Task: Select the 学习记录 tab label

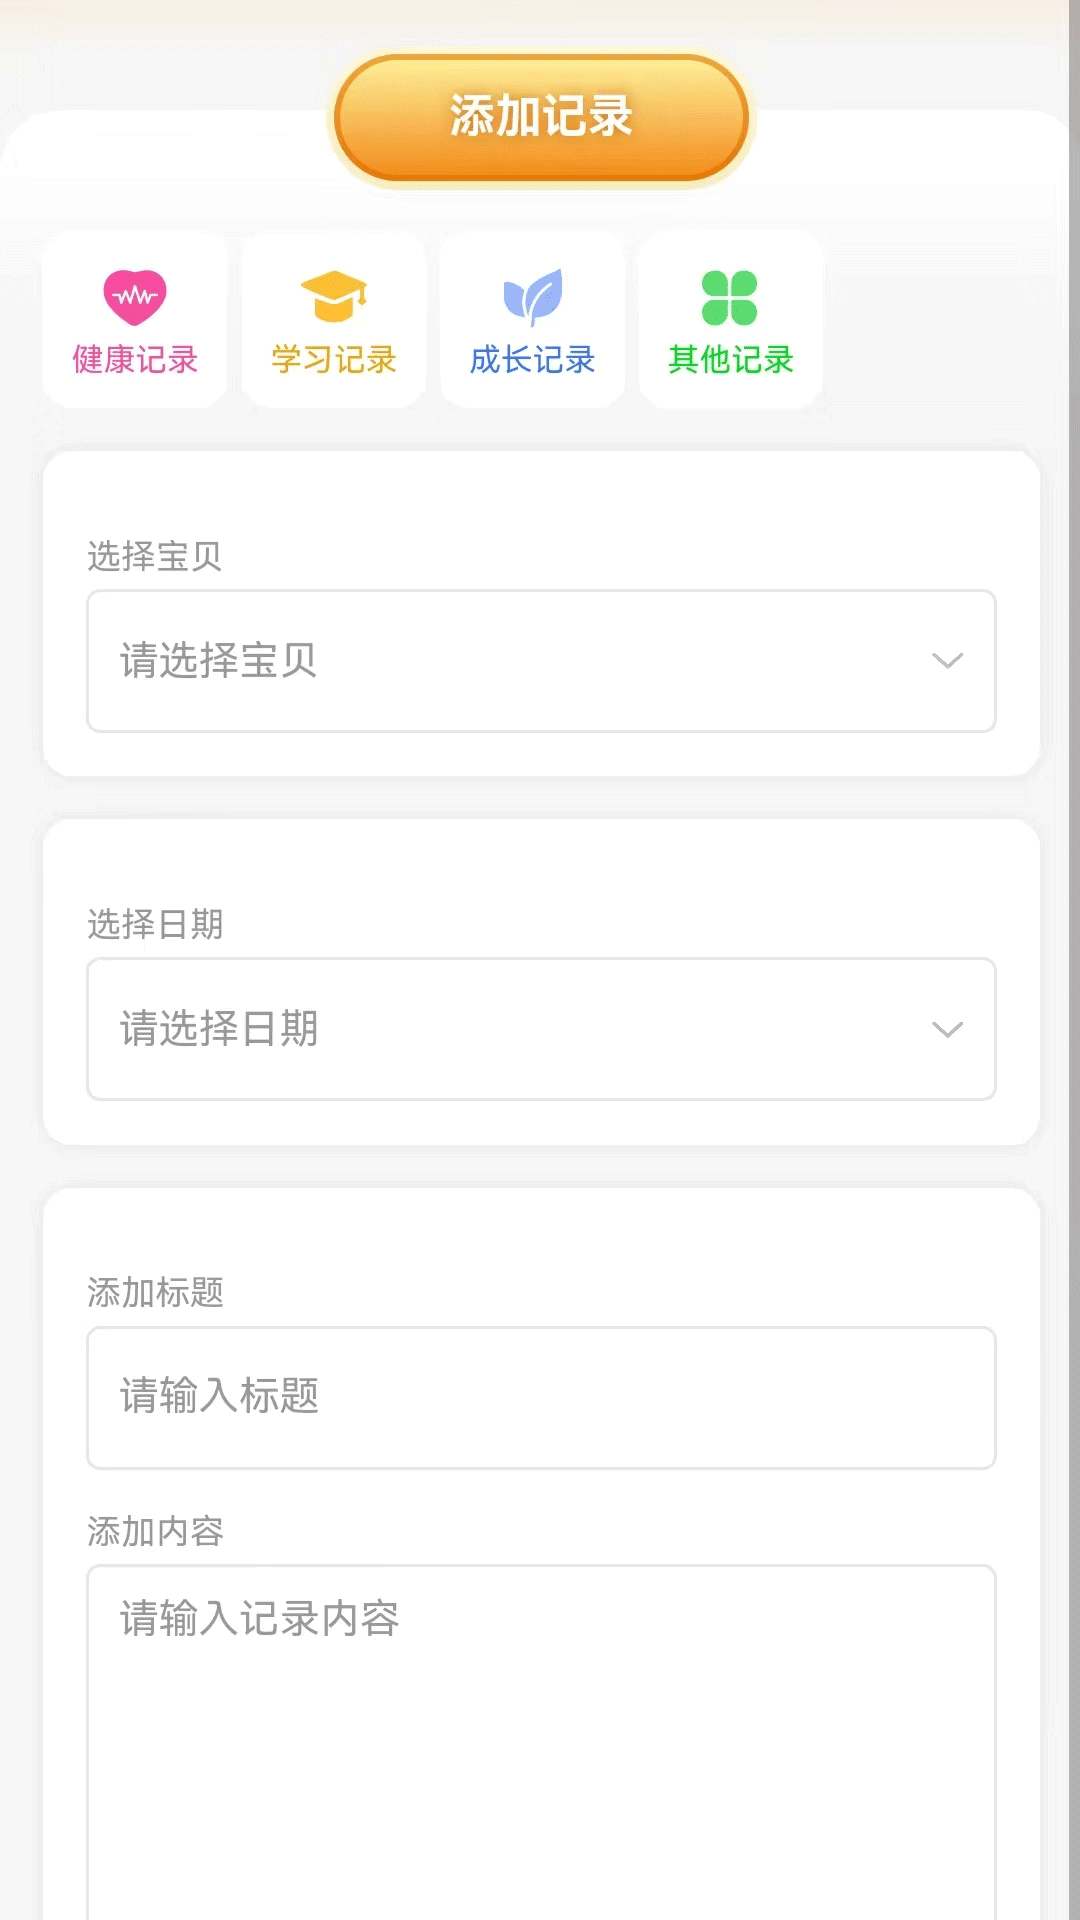Action: [x=334, y=360]
